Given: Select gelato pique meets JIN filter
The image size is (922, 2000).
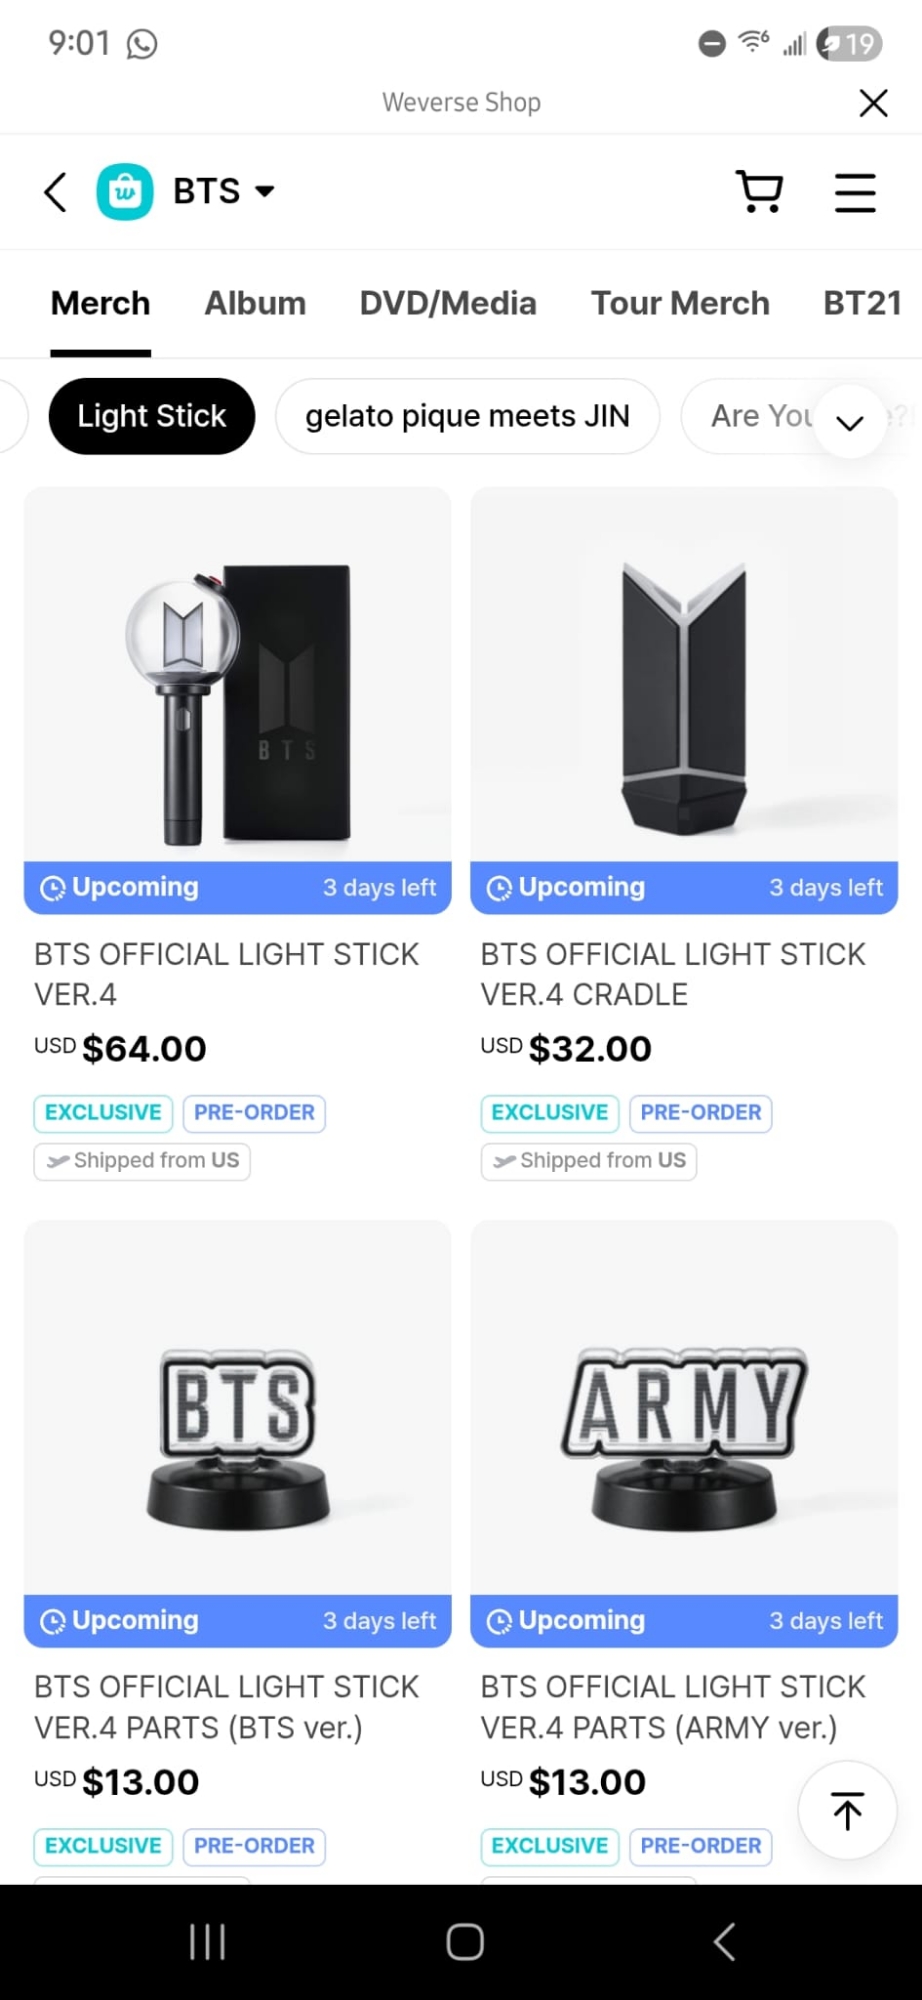Looking at the screenshot, I should [467, 416].
